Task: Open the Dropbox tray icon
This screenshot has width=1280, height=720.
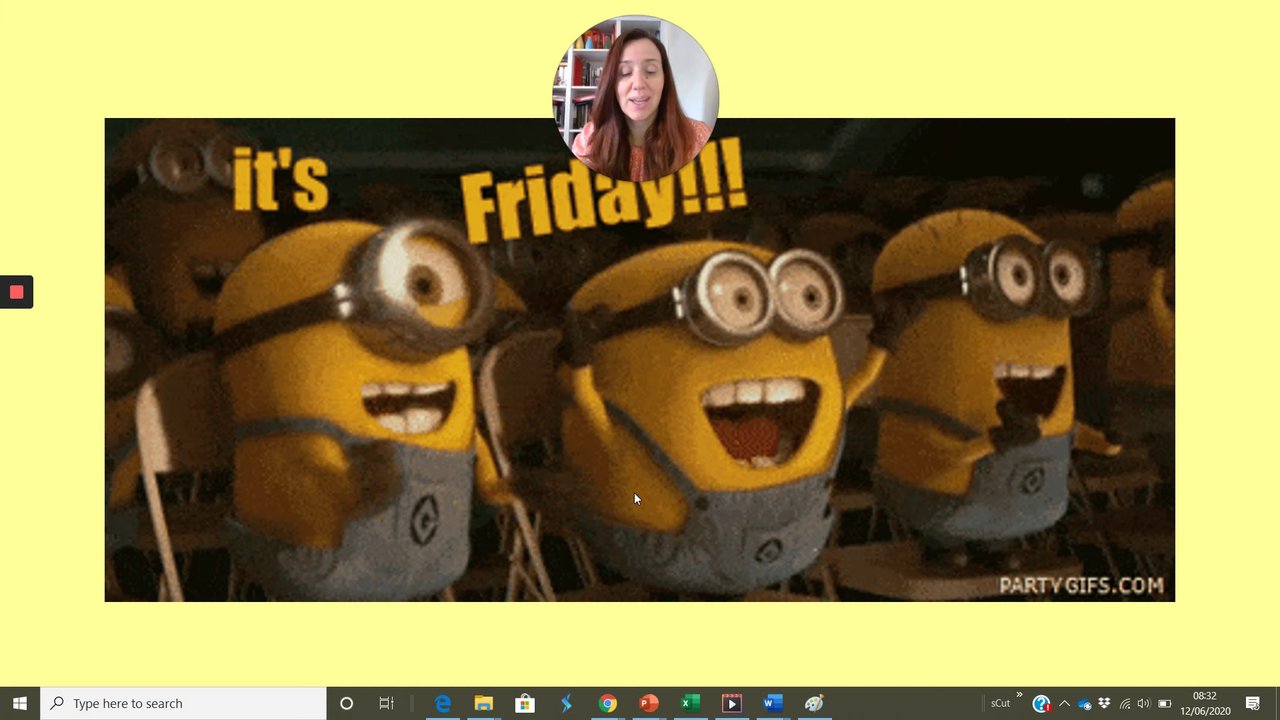Action: pos(1104,703)
